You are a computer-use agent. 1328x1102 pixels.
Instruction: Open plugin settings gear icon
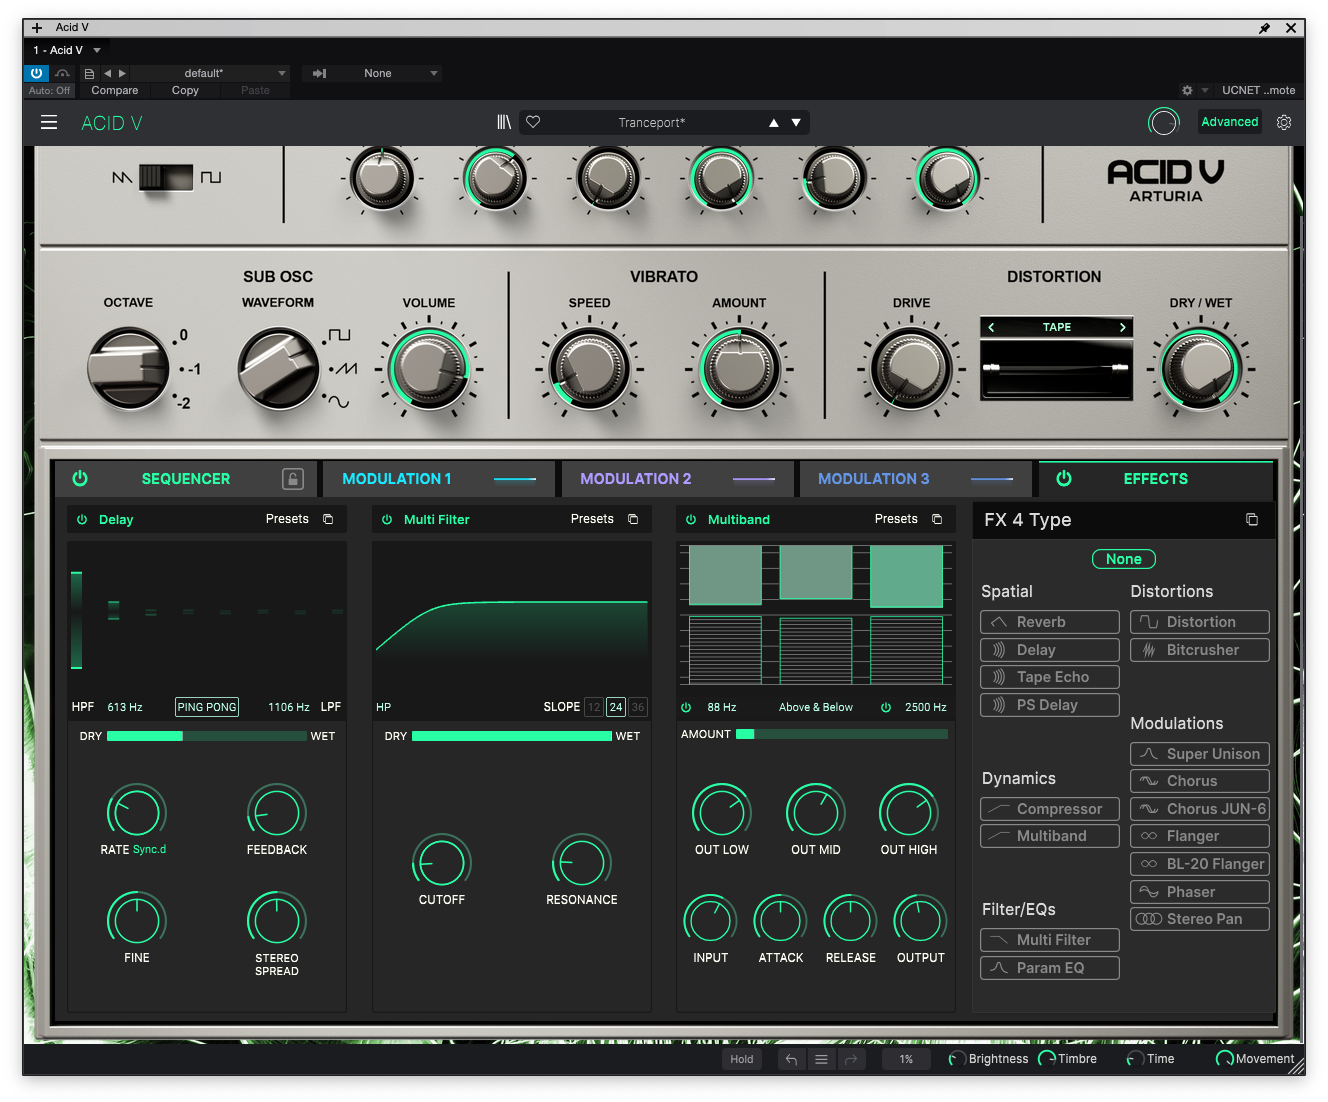pyautogui.click(x=1284, y=122)
